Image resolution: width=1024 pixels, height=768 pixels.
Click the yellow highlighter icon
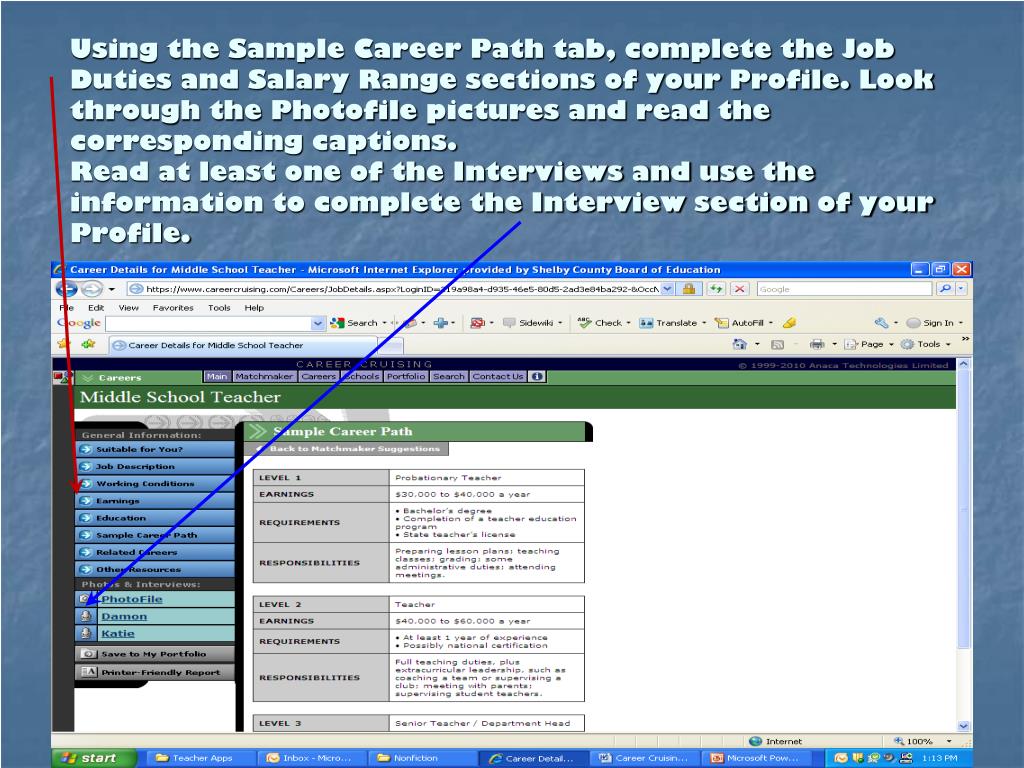(x=790, y=323)
